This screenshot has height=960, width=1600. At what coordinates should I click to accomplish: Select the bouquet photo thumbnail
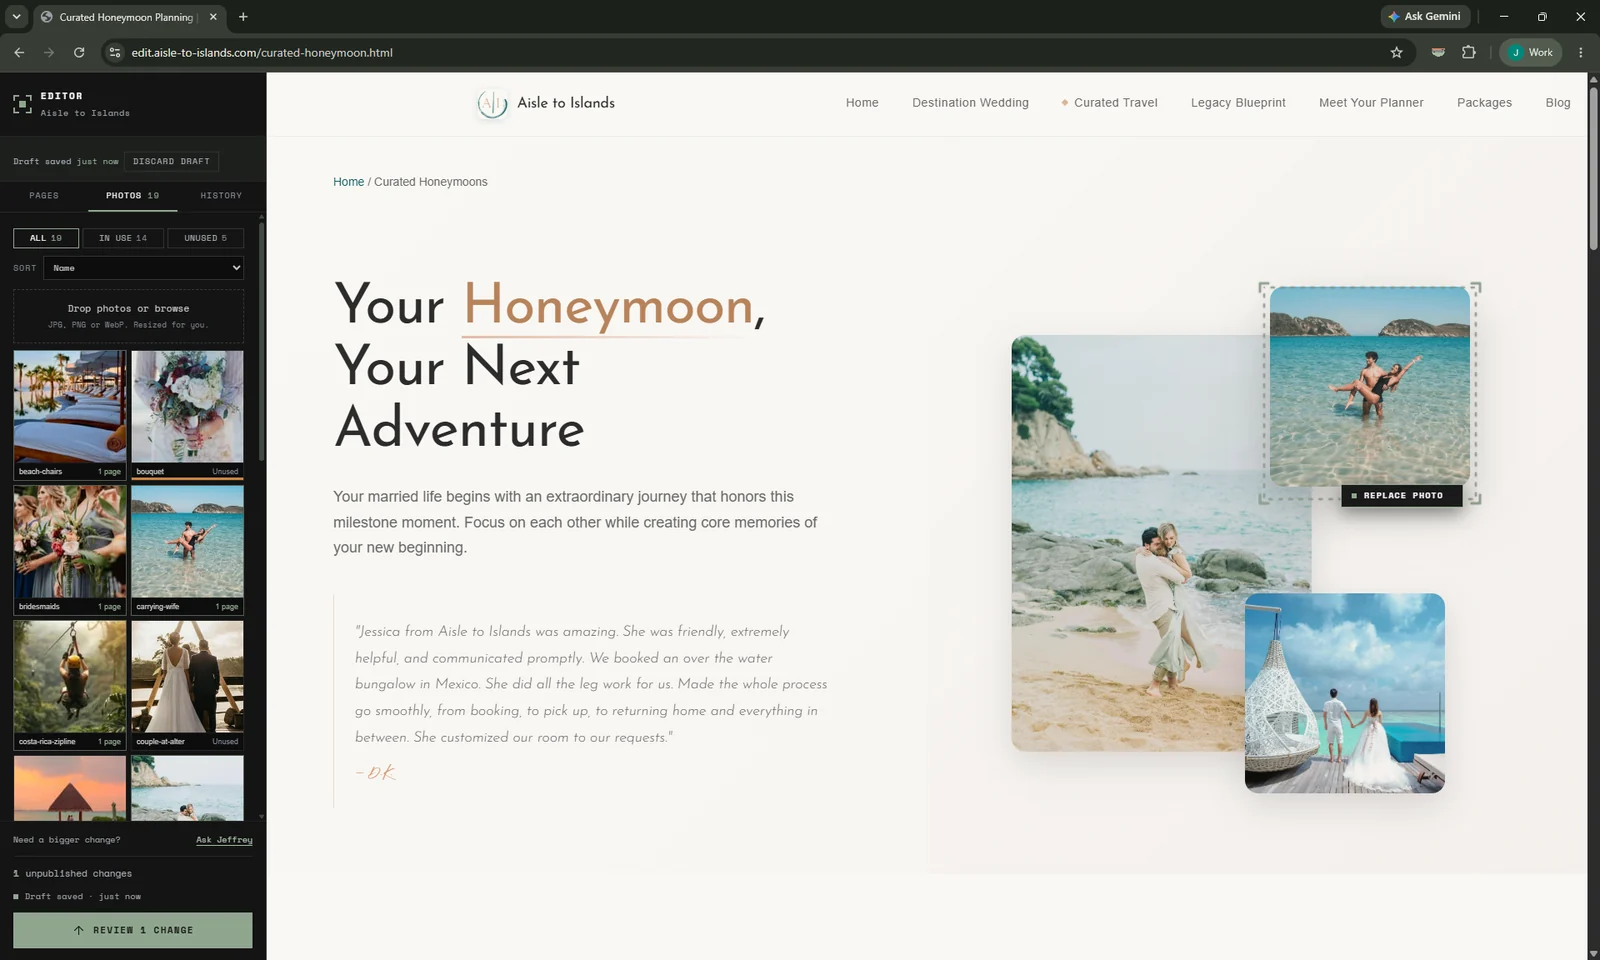187,414
